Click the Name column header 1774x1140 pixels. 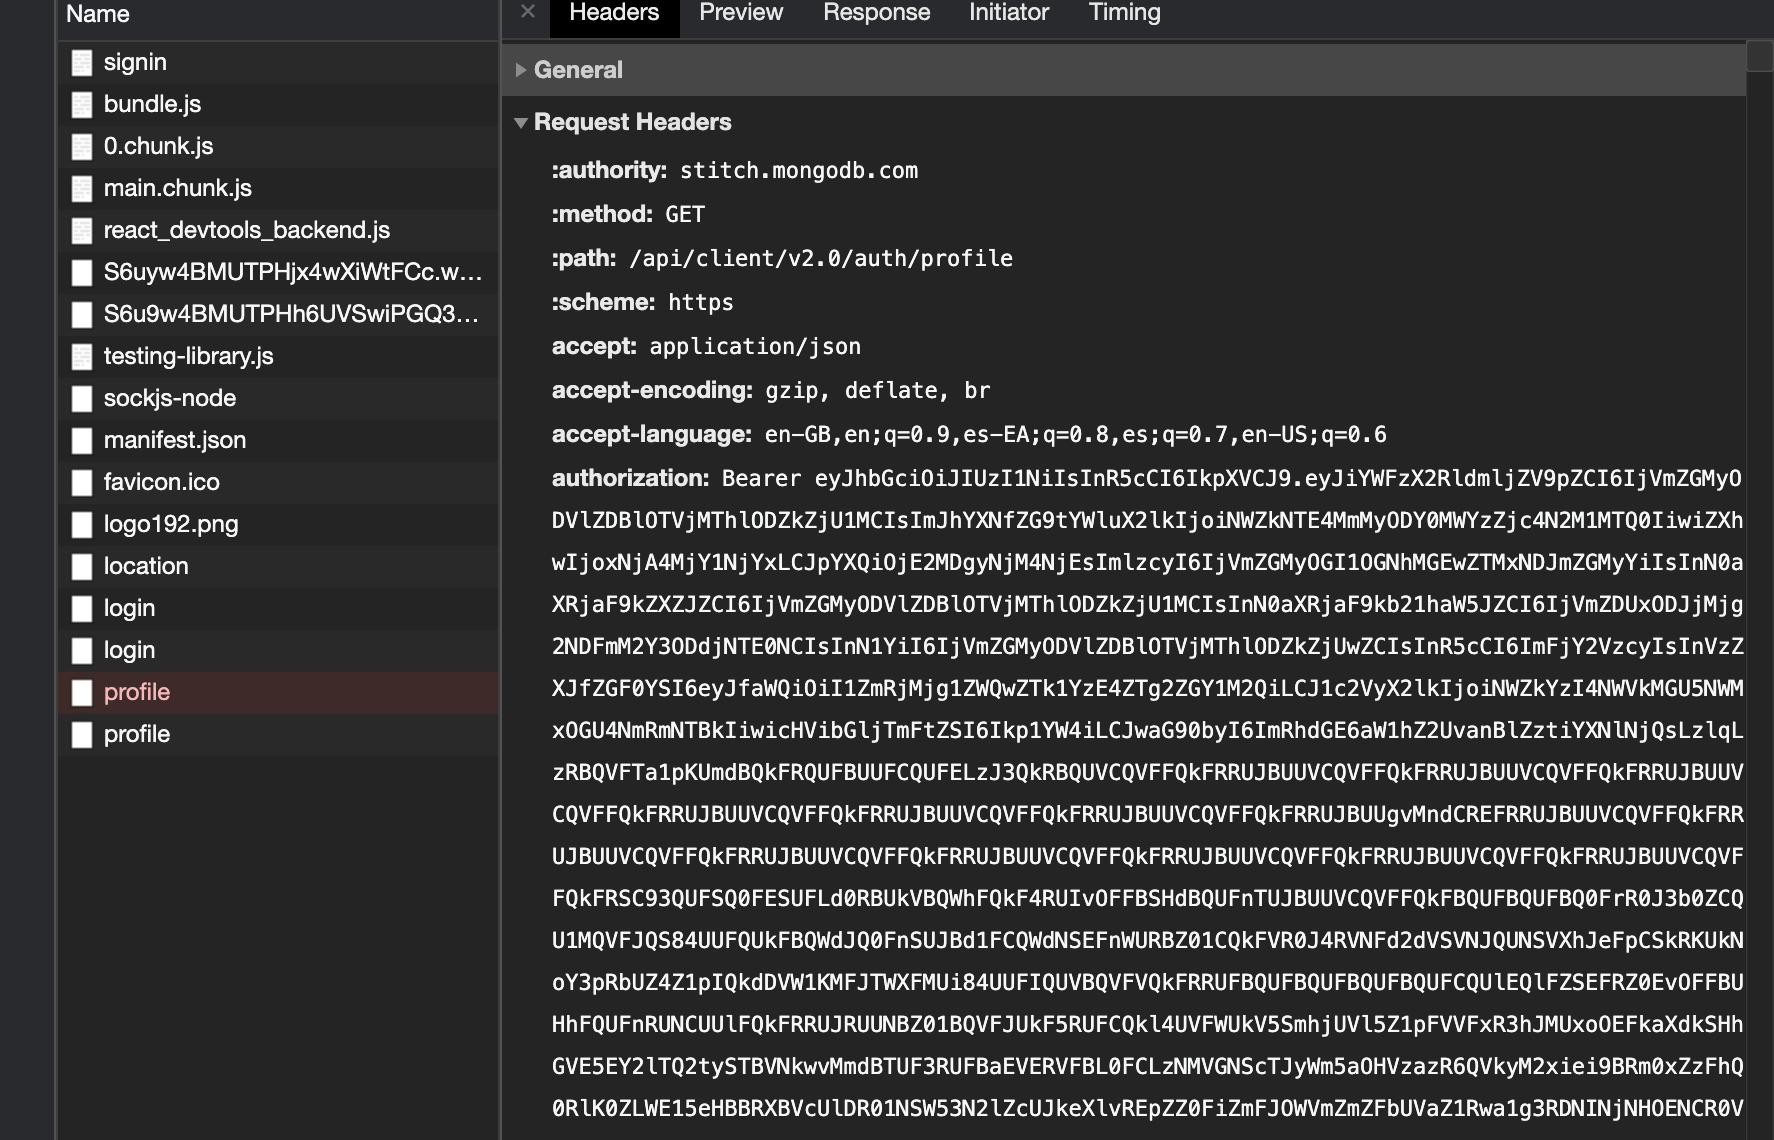pos(96,14)
